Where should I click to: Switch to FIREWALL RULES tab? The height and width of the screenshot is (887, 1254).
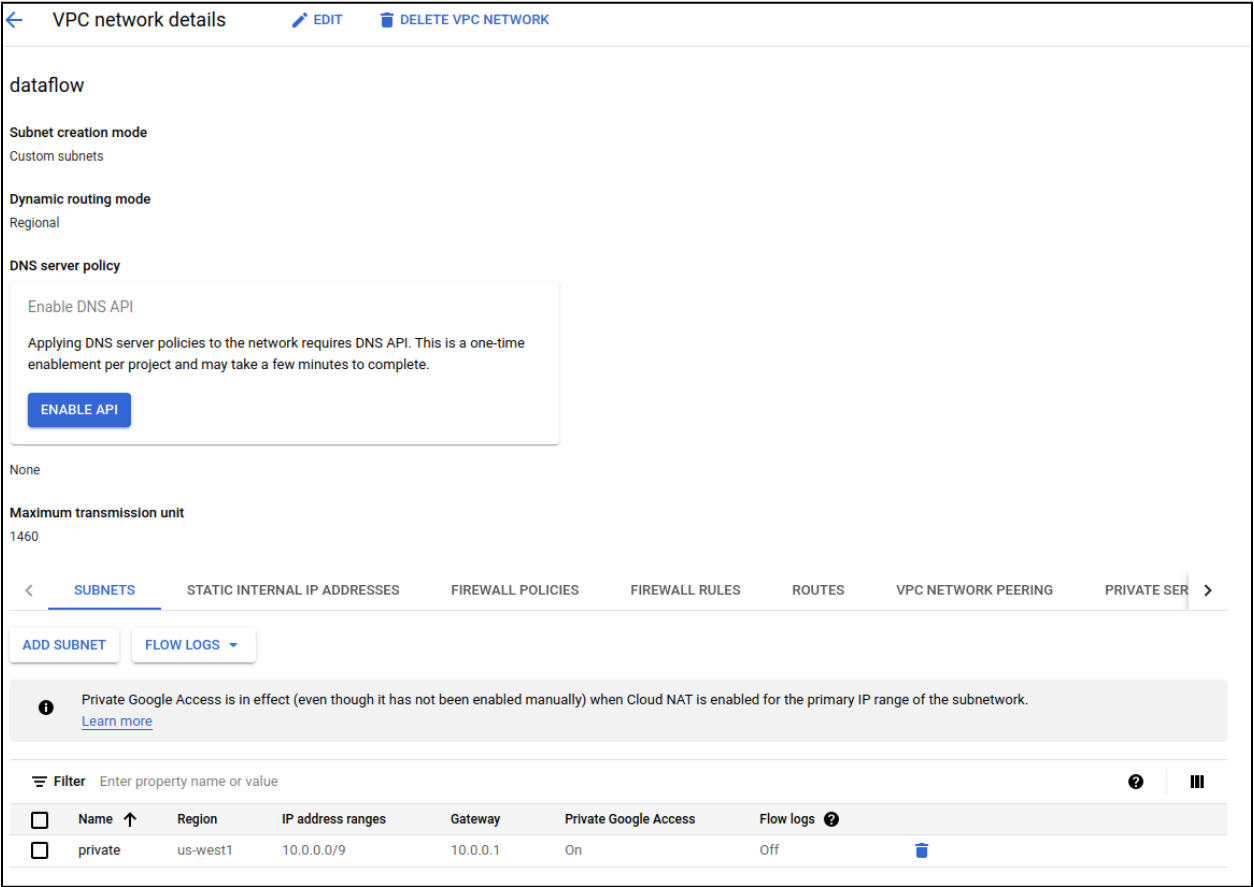[685, 590]
